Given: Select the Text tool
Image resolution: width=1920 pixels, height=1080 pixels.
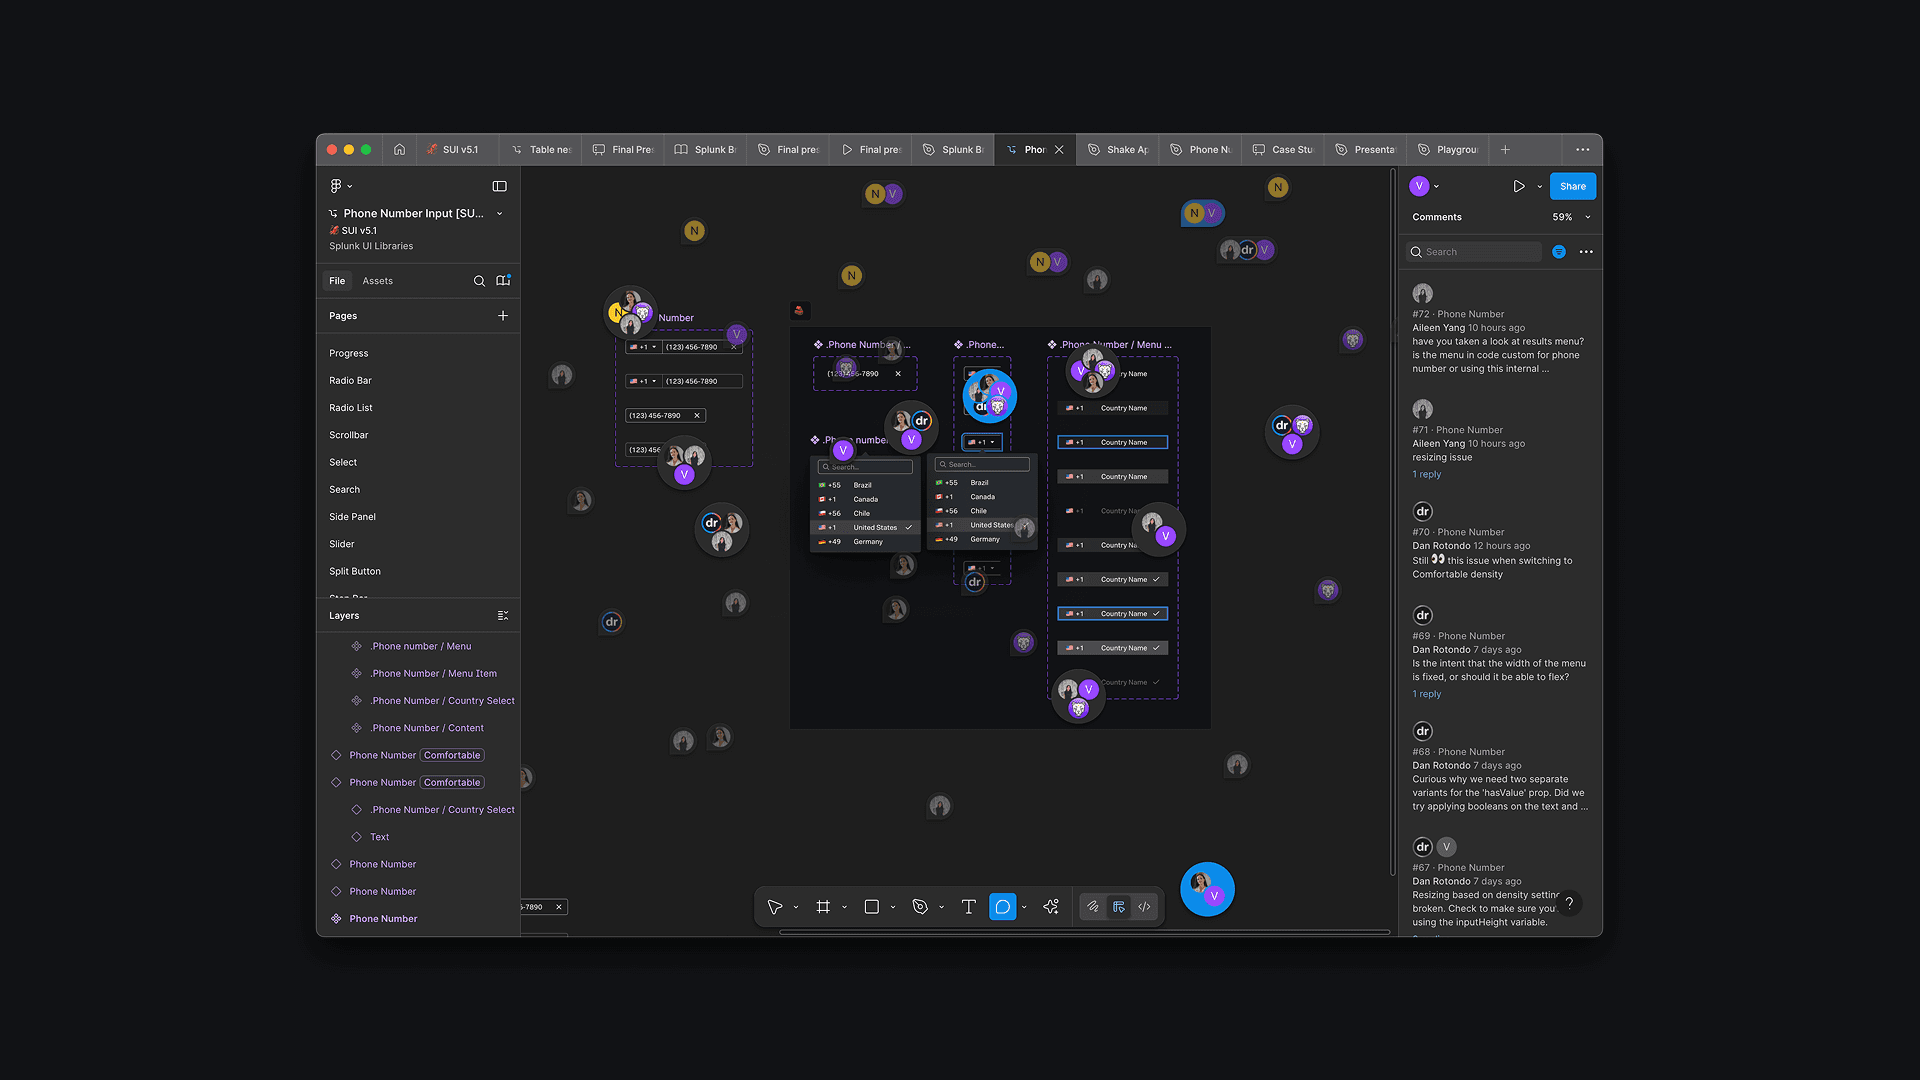Looking at the screenshot, I should (x=968, y=907).
